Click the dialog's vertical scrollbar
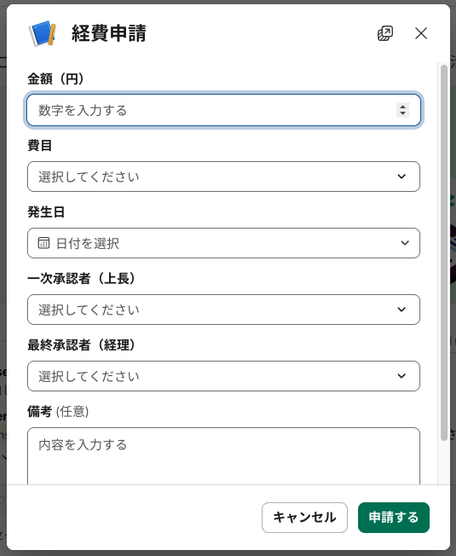 [x=444, y=252]
